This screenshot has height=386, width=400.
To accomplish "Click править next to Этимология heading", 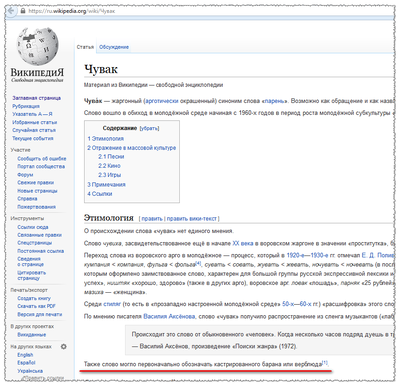I will coord(152,219).
